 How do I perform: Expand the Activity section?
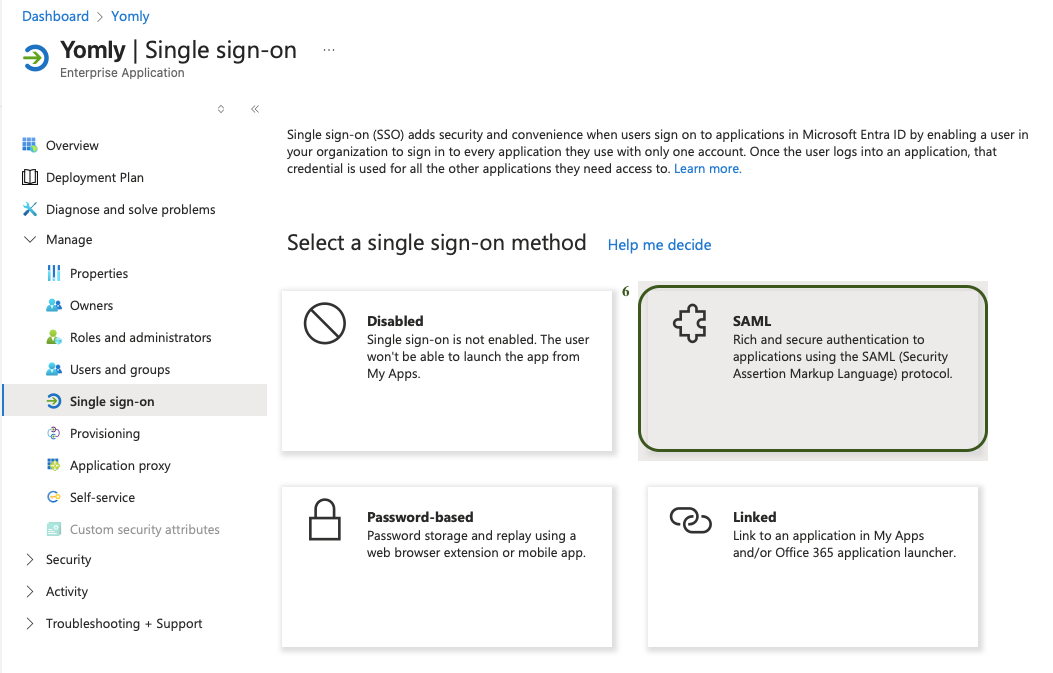click(x=30, y=592)
